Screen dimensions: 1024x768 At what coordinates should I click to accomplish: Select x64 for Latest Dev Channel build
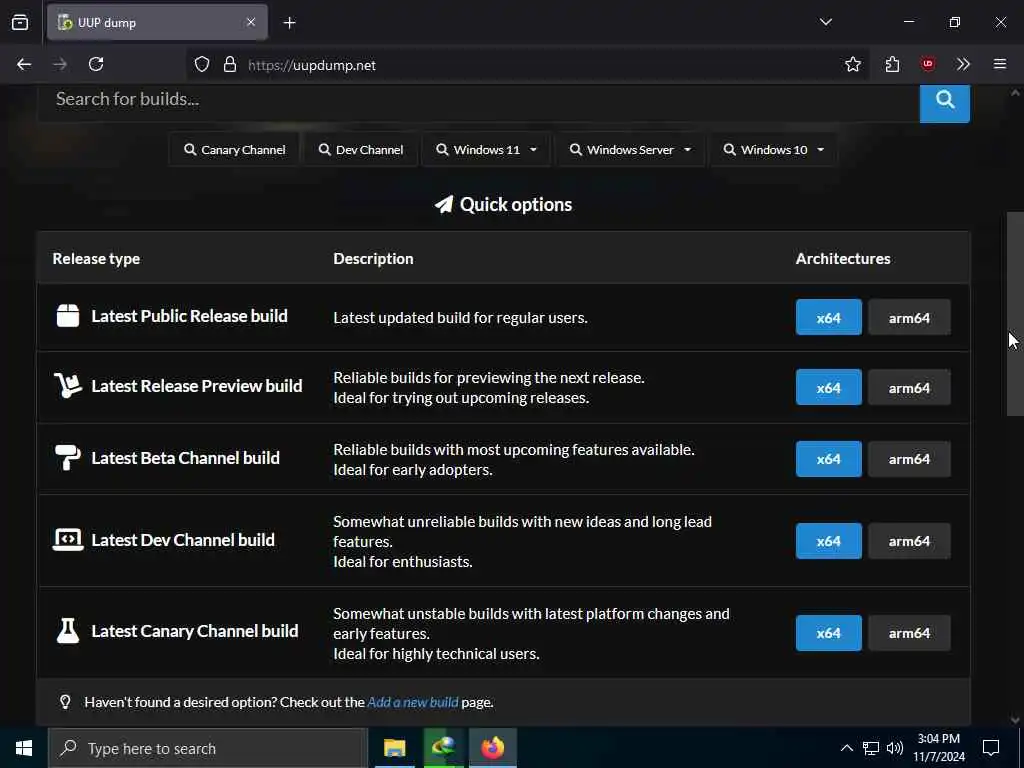tap(828, 541)
